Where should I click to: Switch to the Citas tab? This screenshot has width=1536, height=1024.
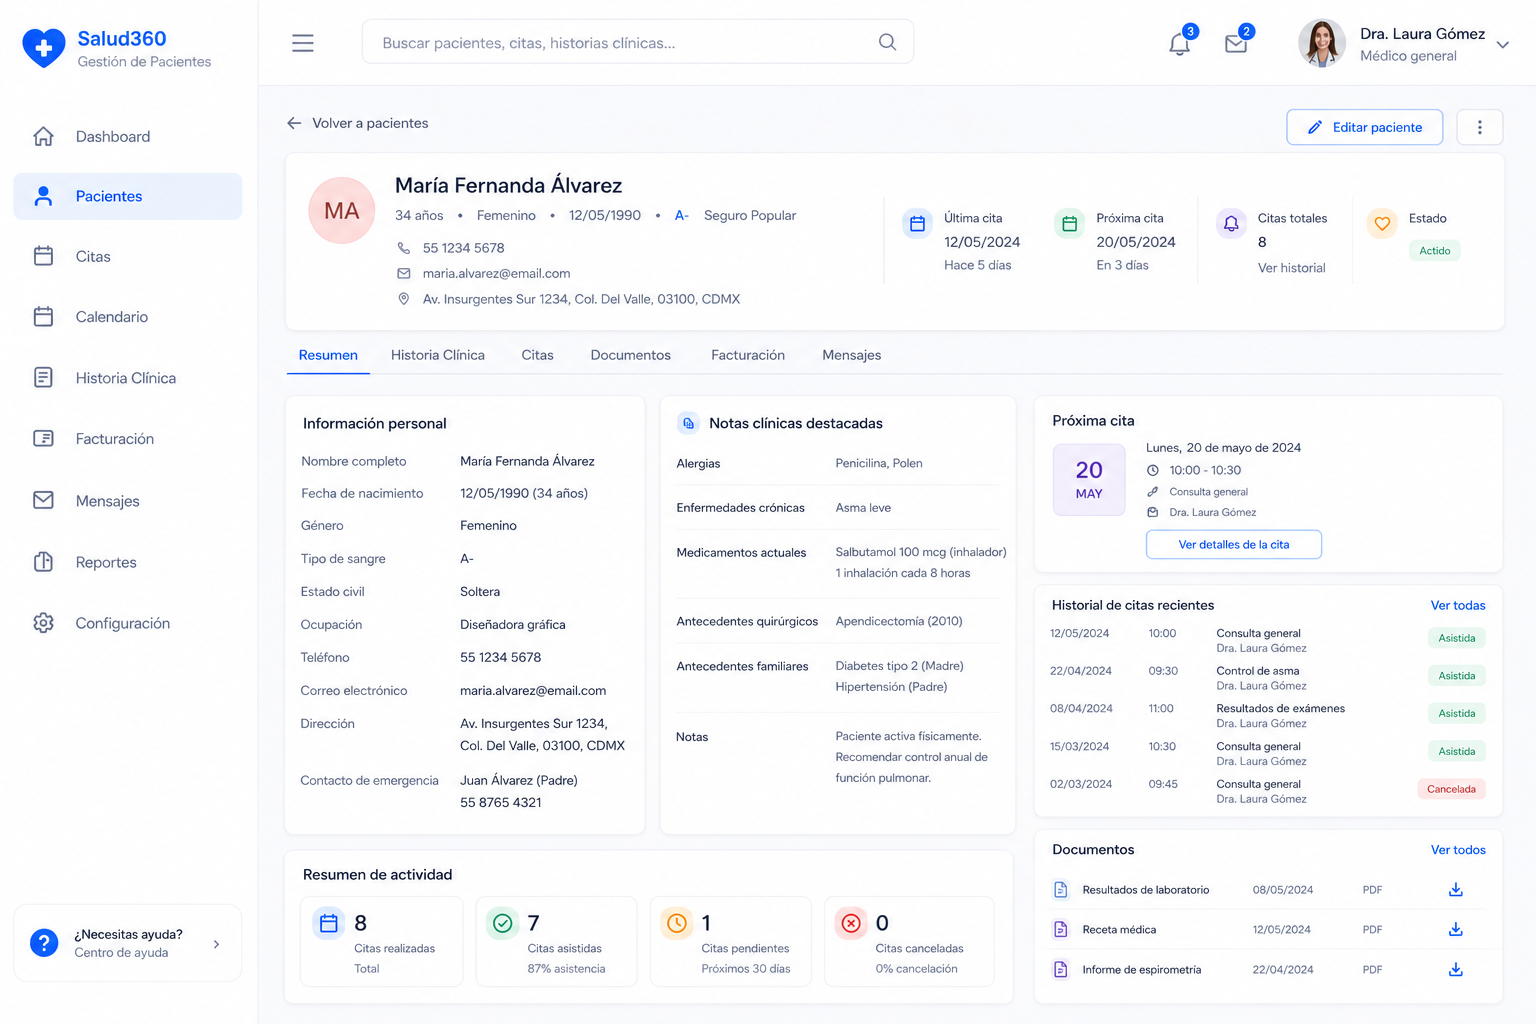[x=537, y=355]
